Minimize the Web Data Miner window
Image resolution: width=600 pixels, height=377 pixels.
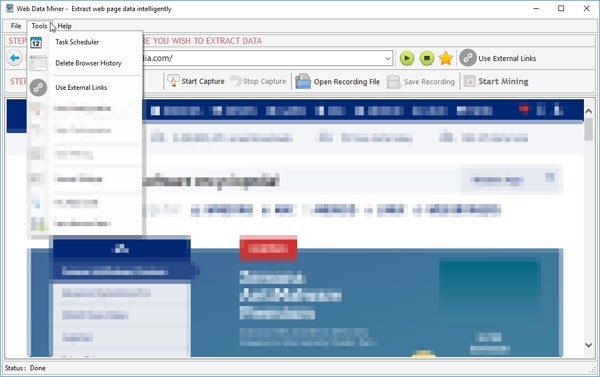click(x=536, y=8)
